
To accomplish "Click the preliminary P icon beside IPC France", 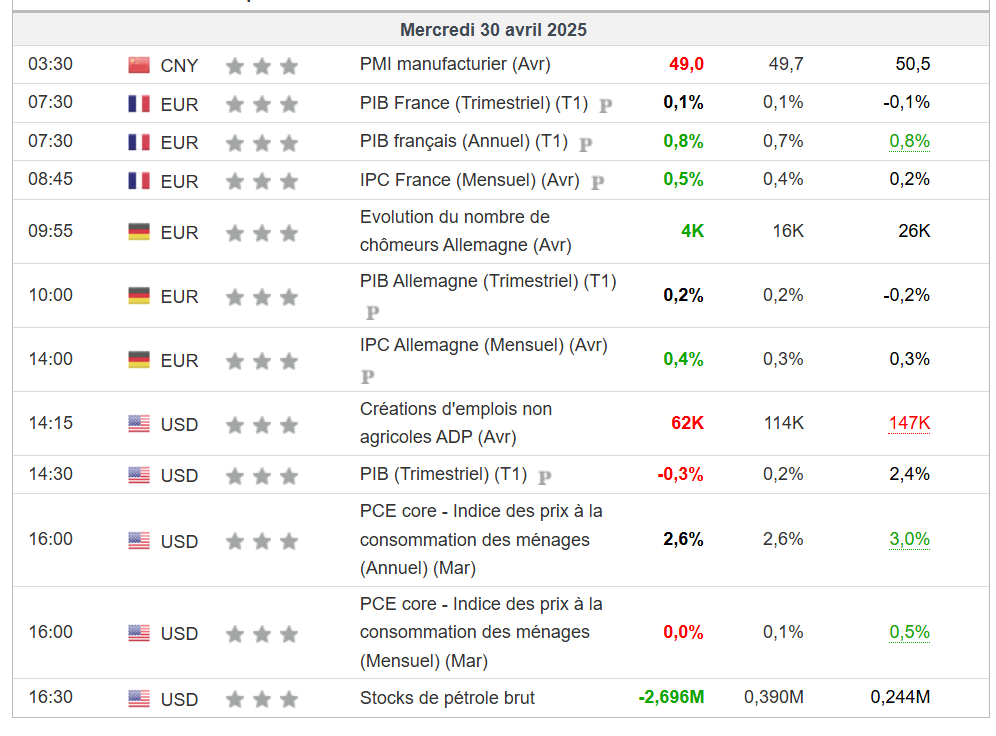I will click(x=598, y=182).
